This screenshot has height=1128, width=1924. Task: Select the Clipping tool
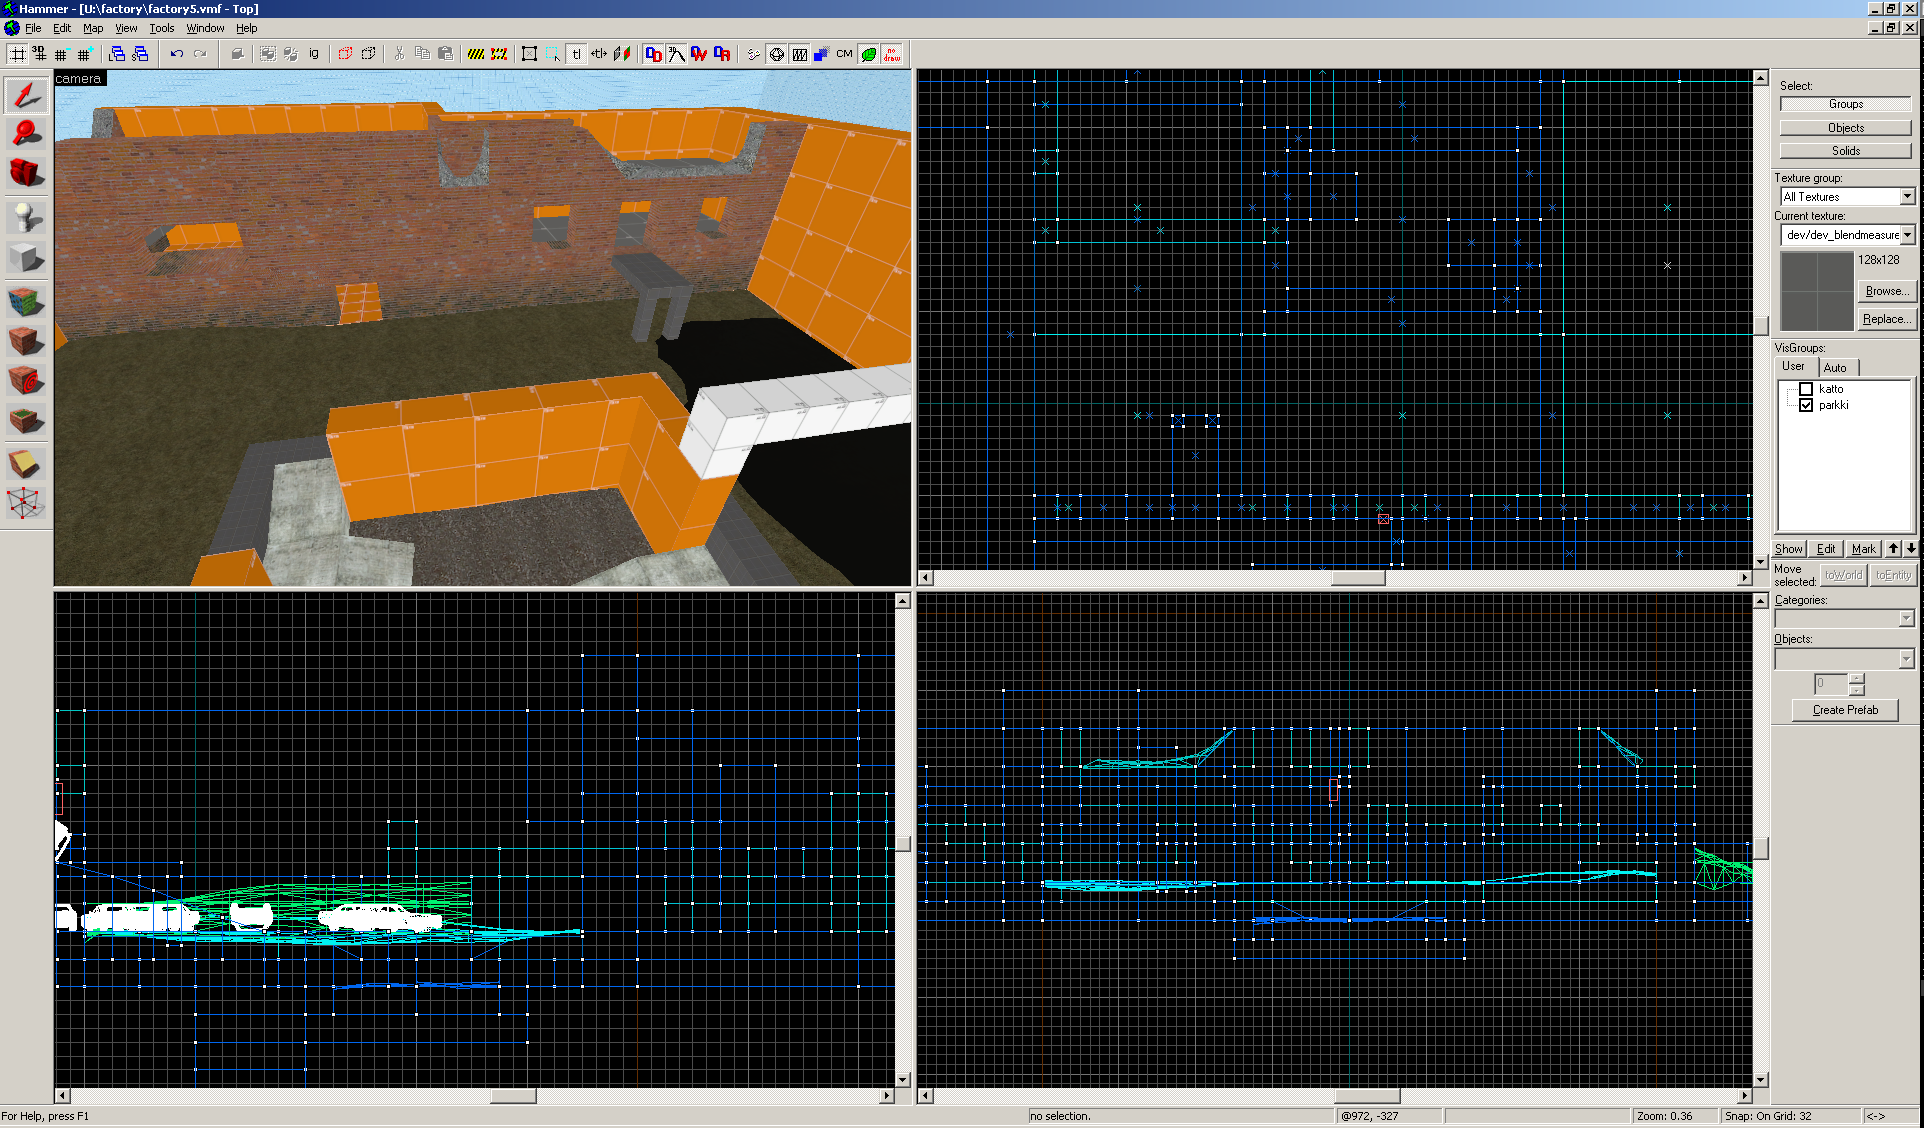coord(26,464)
